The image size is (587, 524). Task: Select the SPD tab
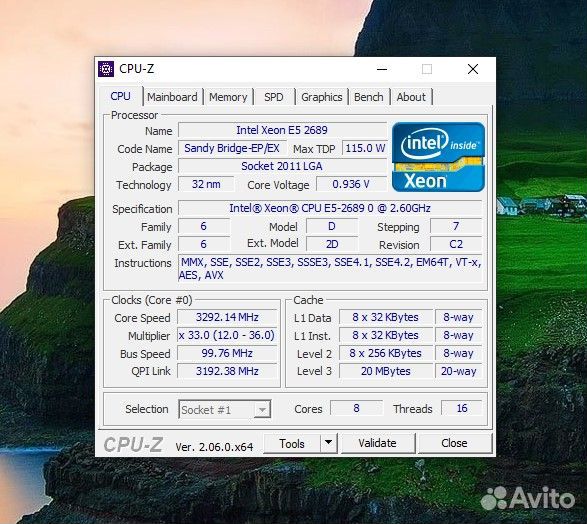pos(274,97)
